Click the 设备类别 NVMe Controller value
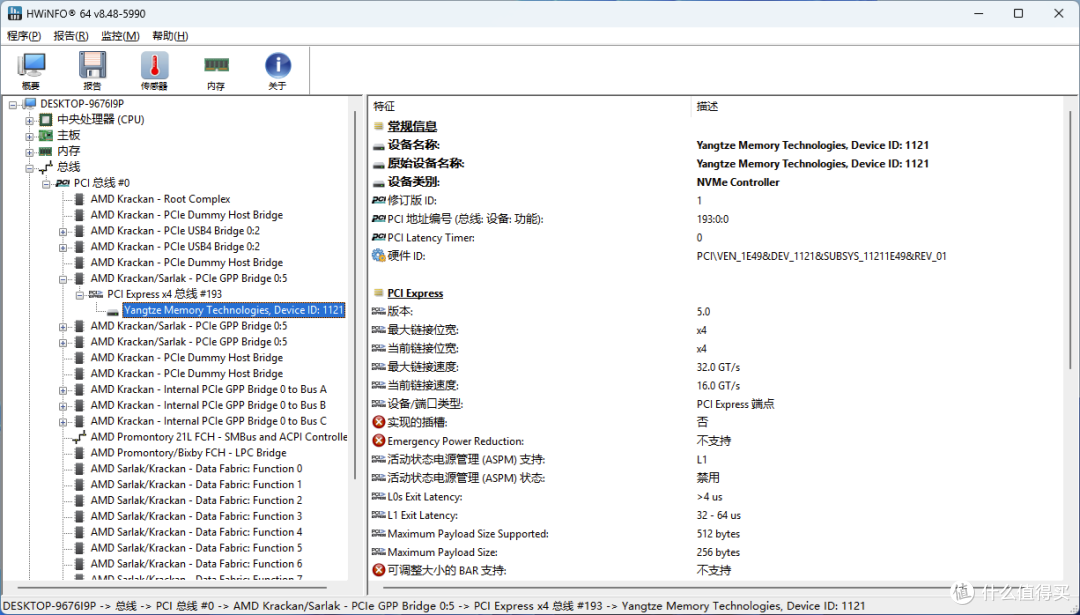This screenshot has height=615, width=1080. (738, 183)
